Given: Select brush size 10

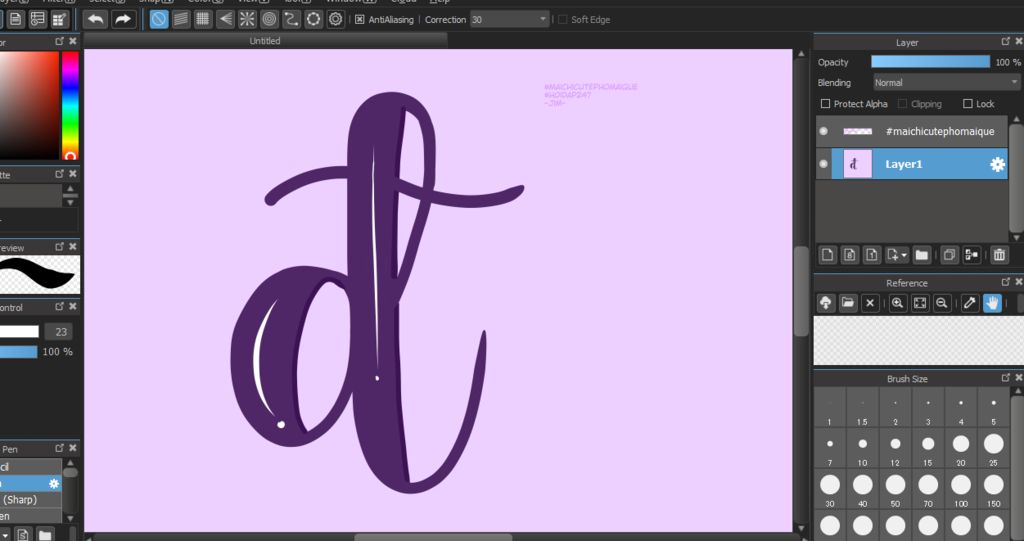Looking at the screenshot, I should pyautogui.click(x=863, y=450).
